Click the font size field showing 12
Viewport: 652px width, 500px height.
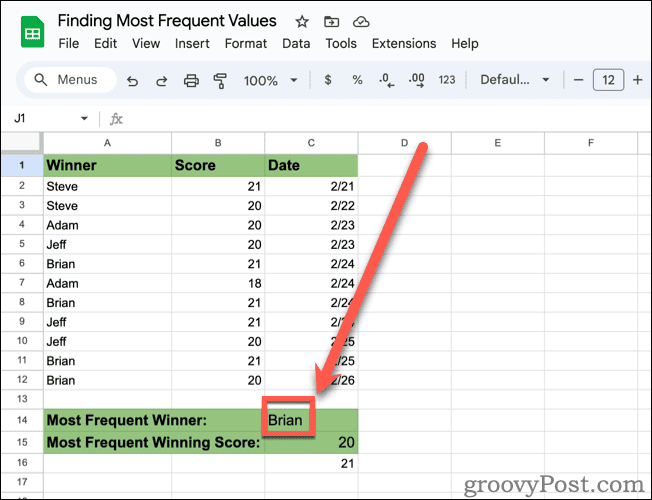point(608,80)
